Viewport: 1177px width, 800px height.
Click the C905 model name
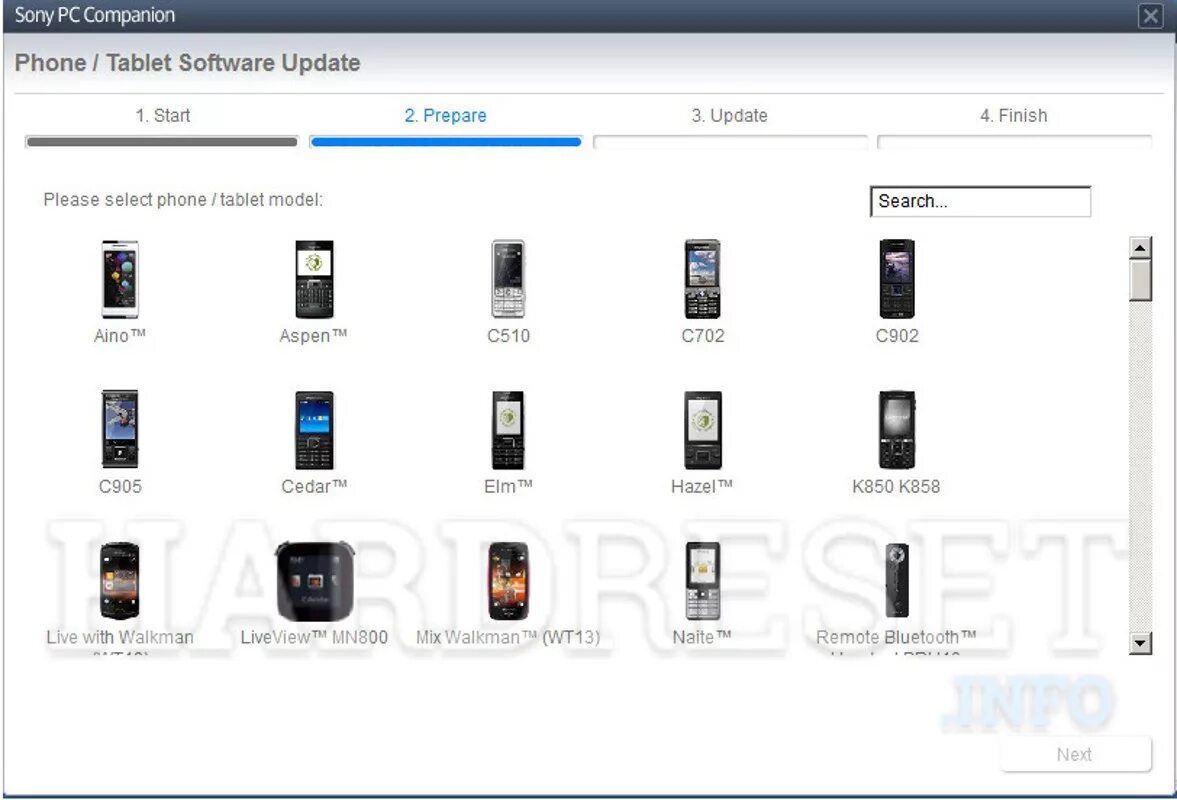click(120, 486)
